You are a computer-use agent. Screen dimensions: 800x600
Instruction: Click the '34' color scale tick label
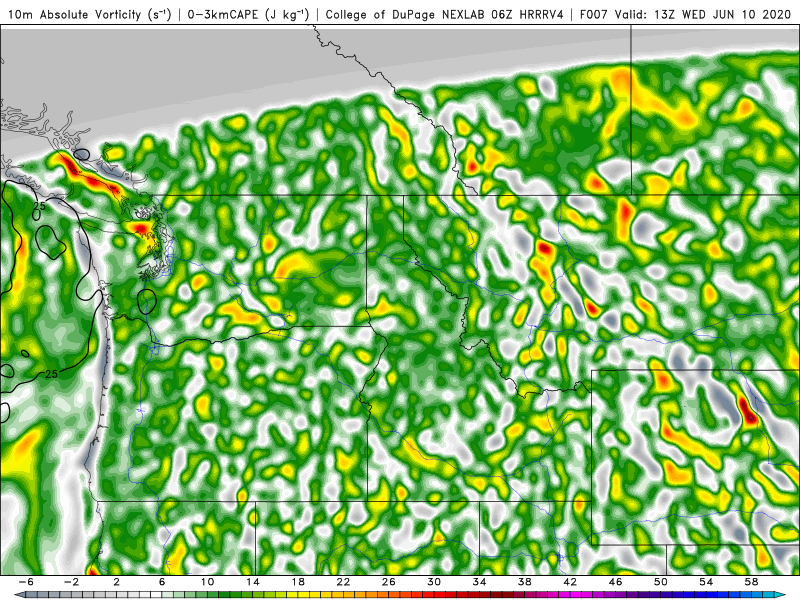480,582
